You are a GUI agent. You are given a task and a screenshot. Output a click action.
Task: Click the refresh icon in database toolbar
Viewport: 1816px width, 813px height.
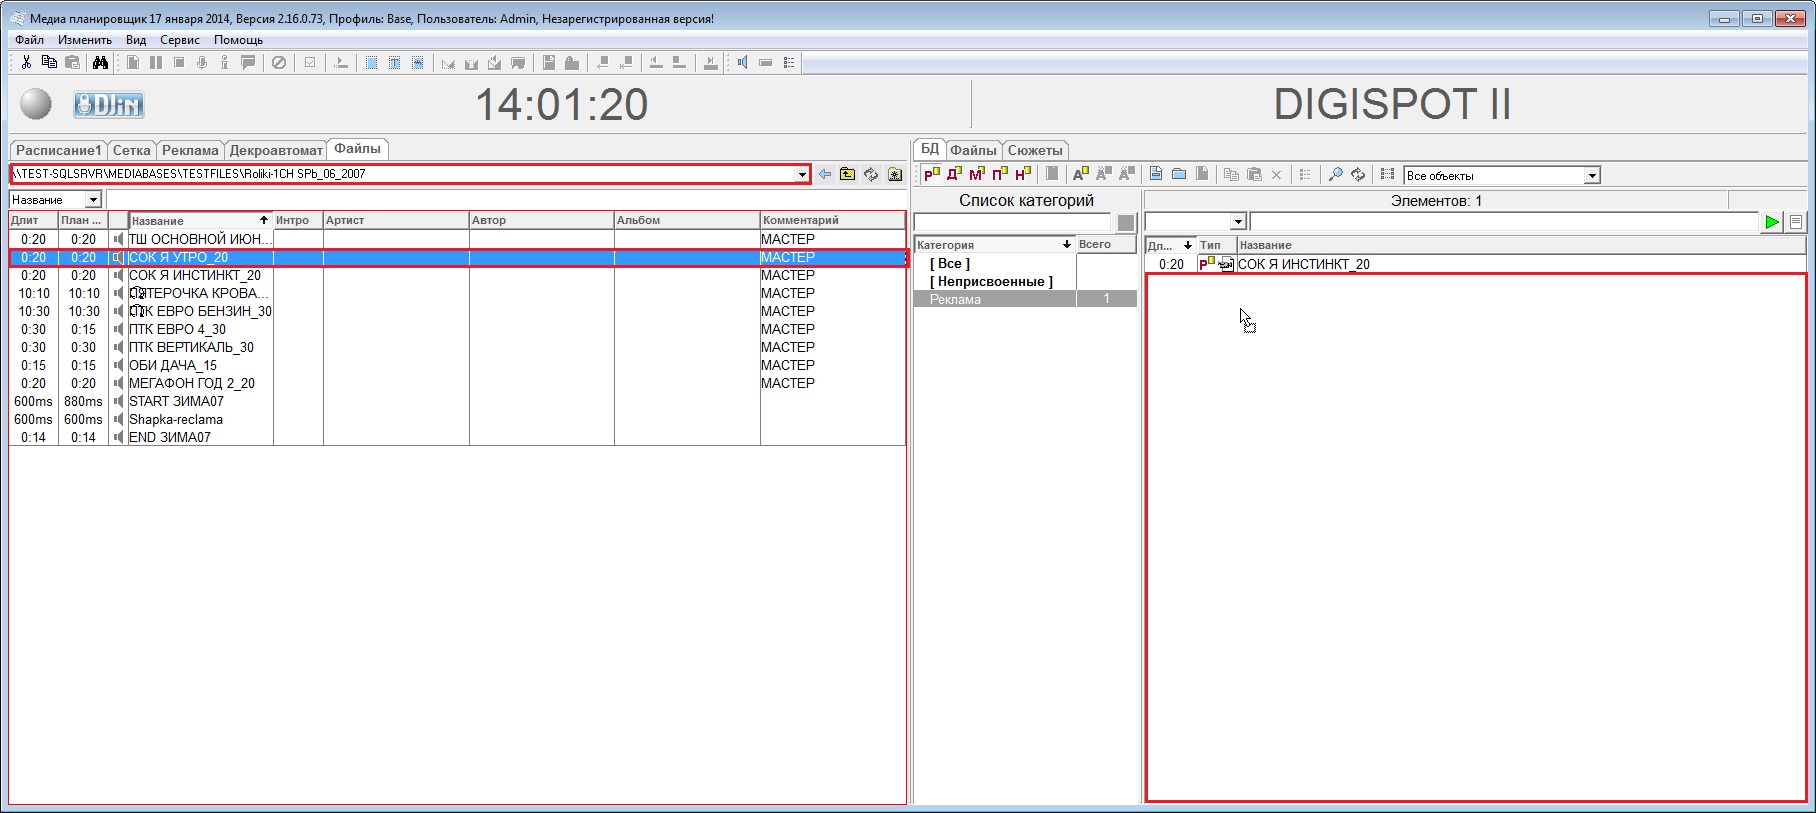1358,174
